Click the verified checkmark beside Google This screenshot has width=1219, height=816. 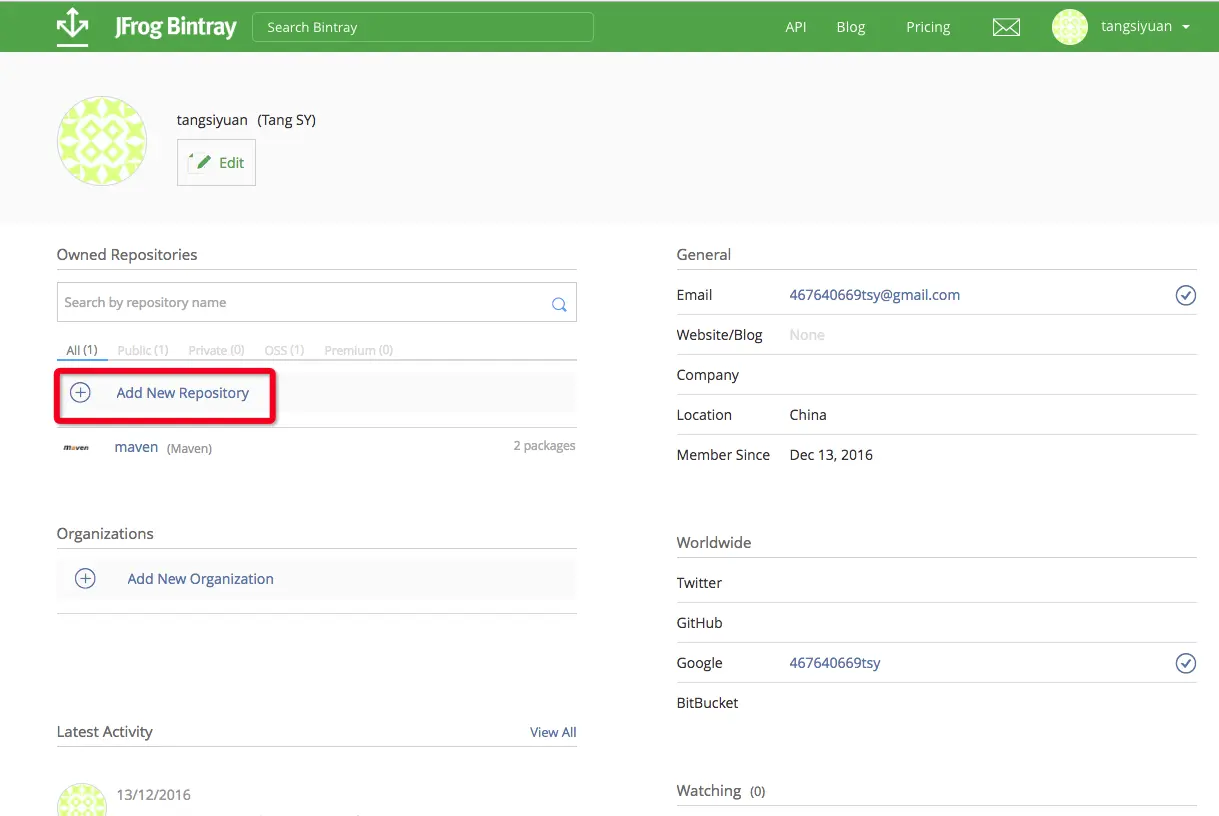click(1185, 663)
